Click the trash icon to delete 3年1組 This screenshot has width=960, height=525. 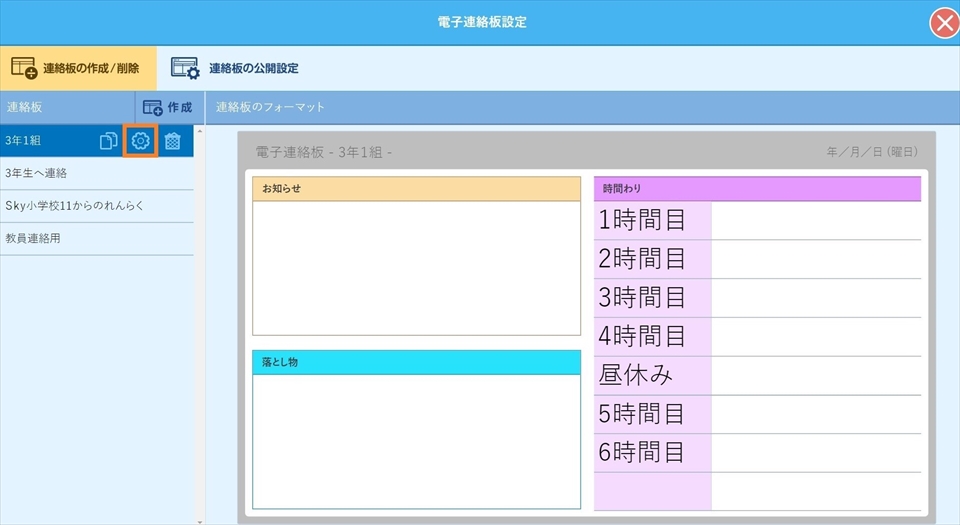coord(172,141)
